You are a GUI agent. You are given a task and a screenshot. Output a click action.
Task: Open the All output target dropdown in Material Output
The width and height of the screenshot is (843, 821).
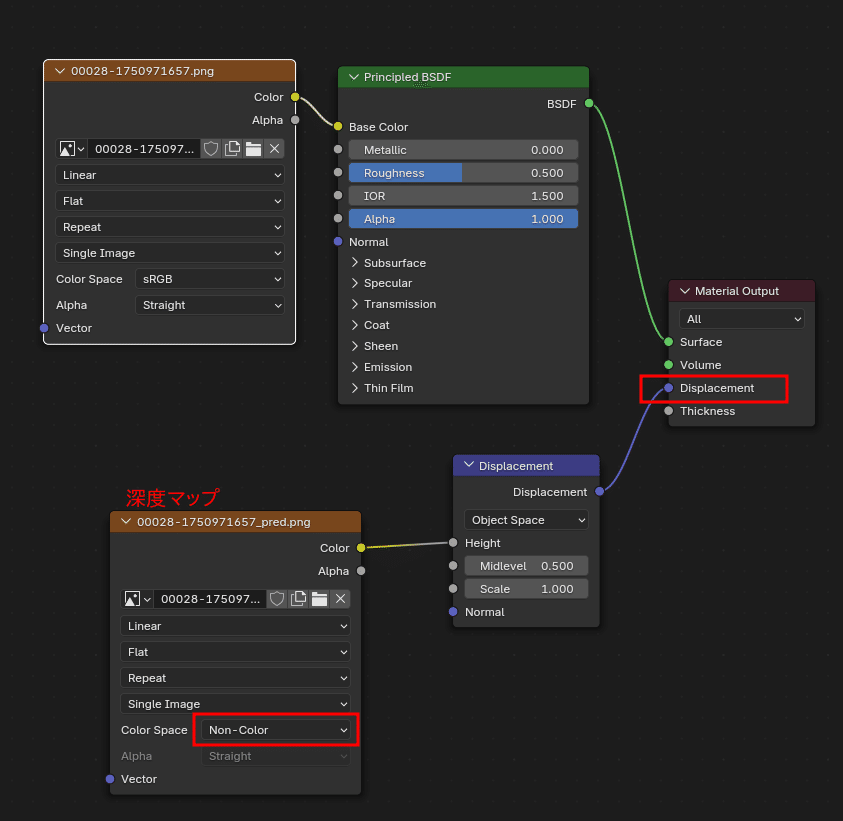point(741,319)
